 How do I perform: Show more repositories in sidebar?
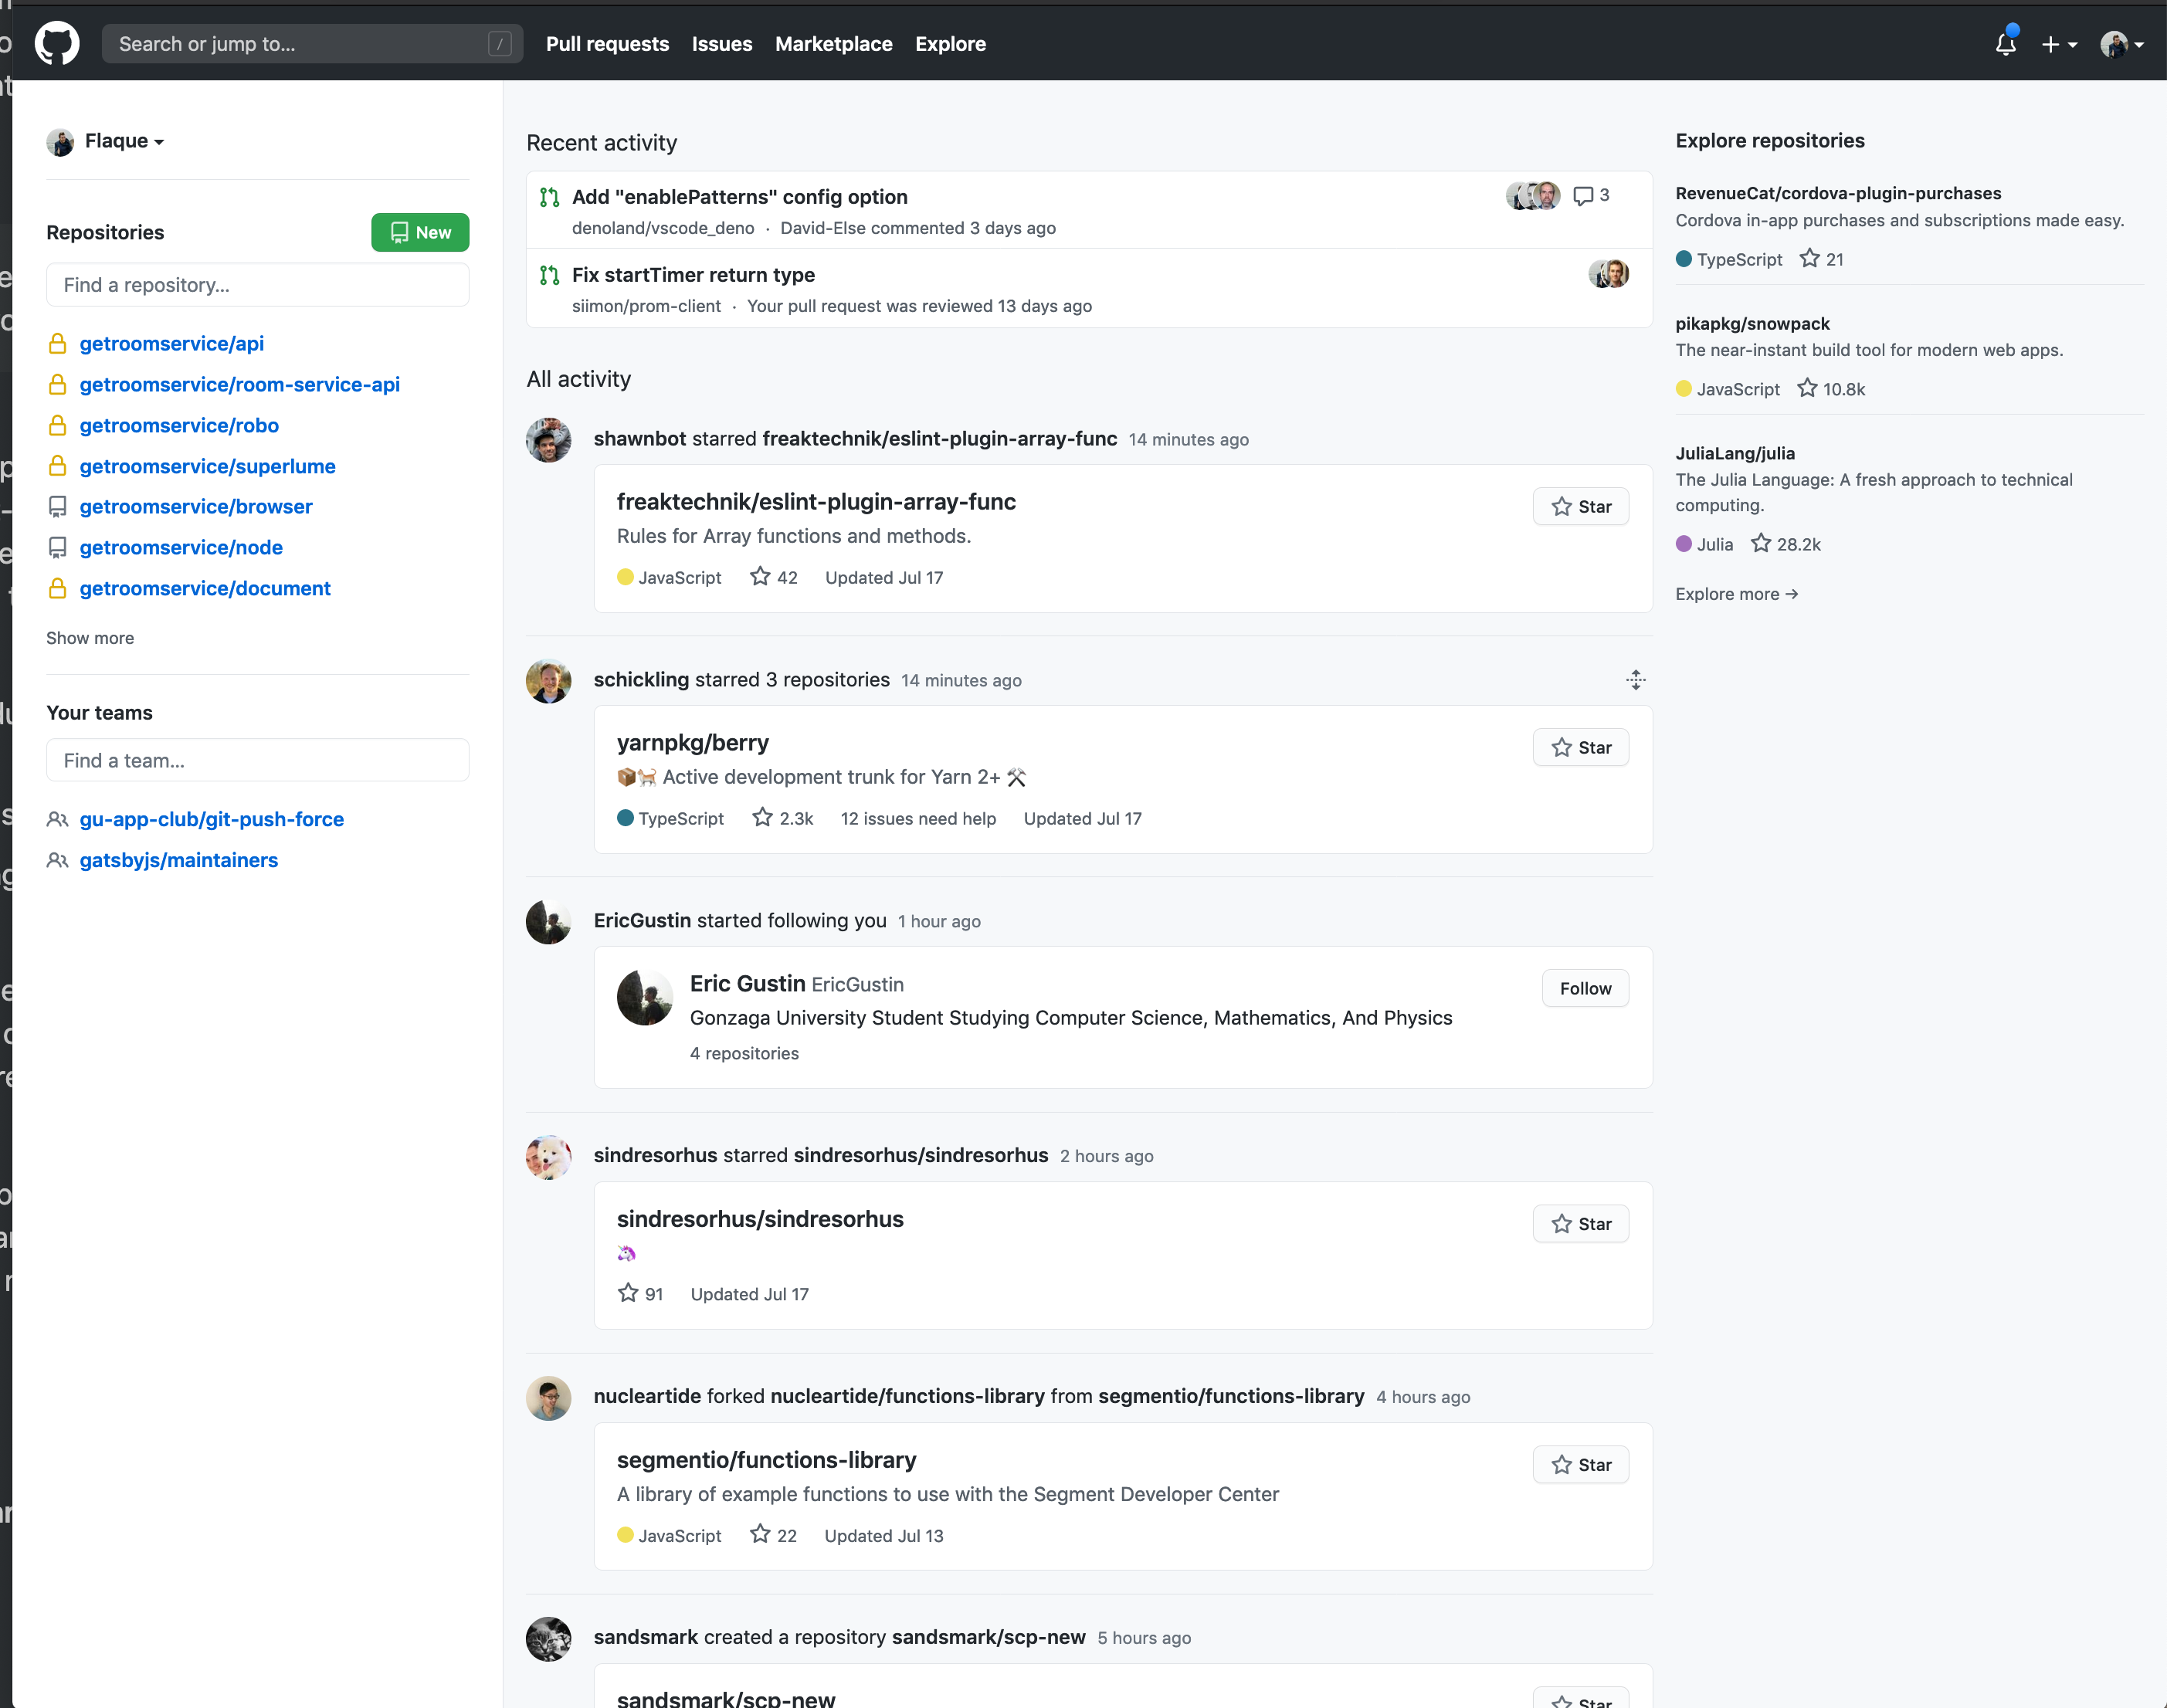click(x=90, y=638)
